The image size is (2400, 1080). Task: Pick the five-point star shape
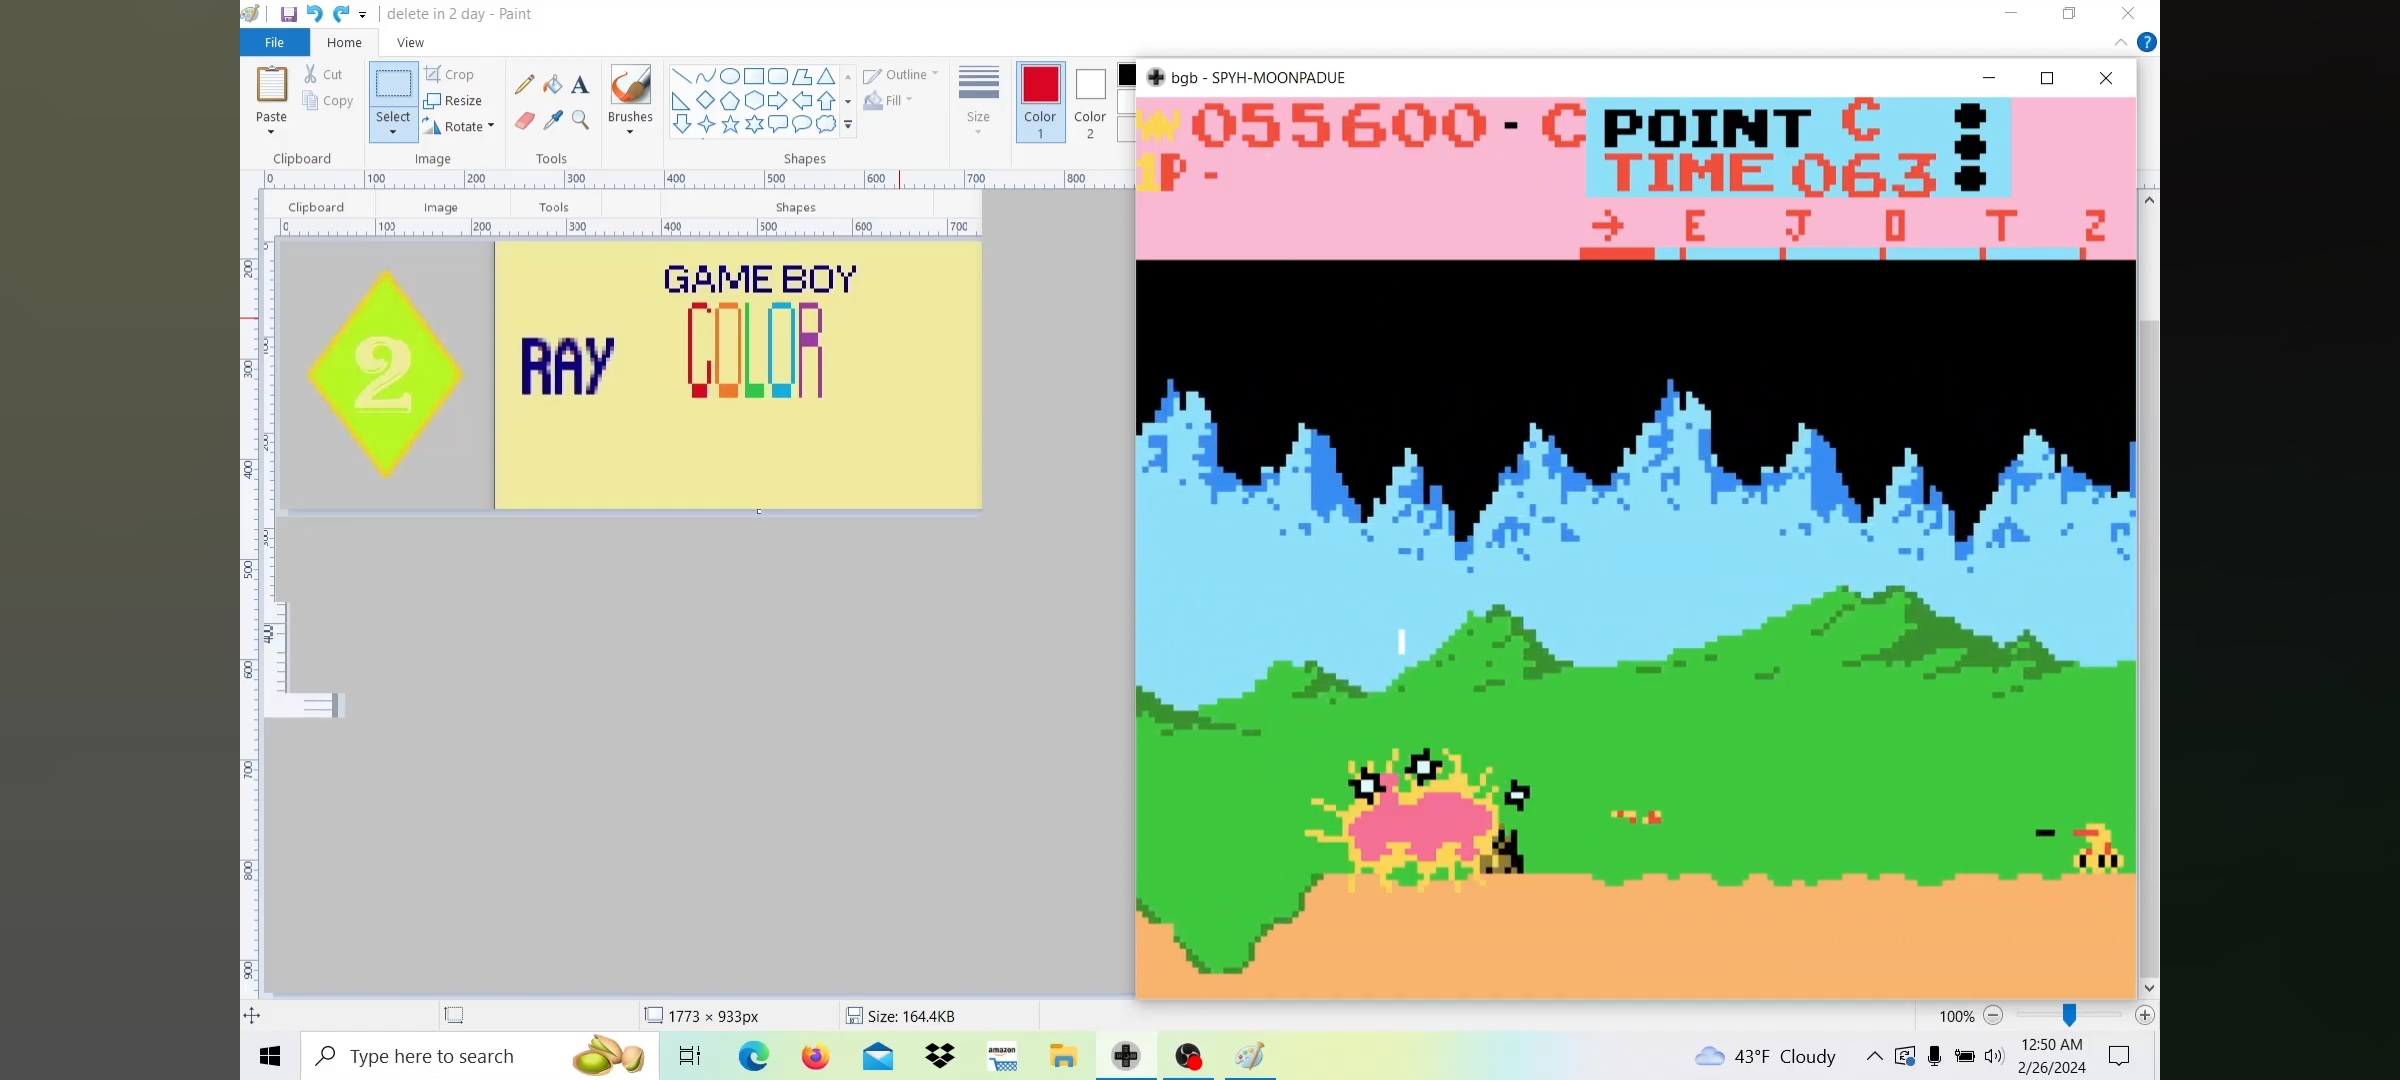(730, 124)
